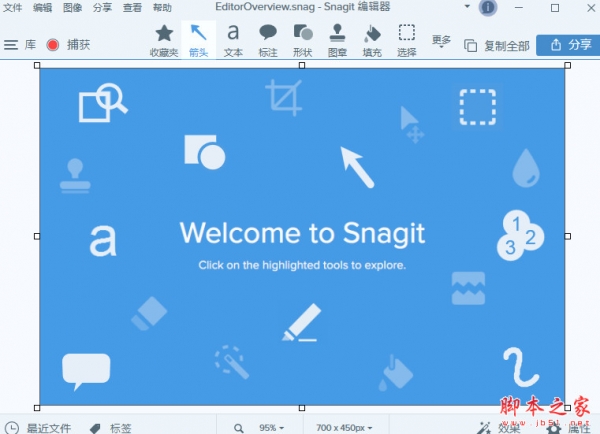Click the letter 'a' text icon on canvas
Screen dimensions: 600x434
tap(103, 241)
